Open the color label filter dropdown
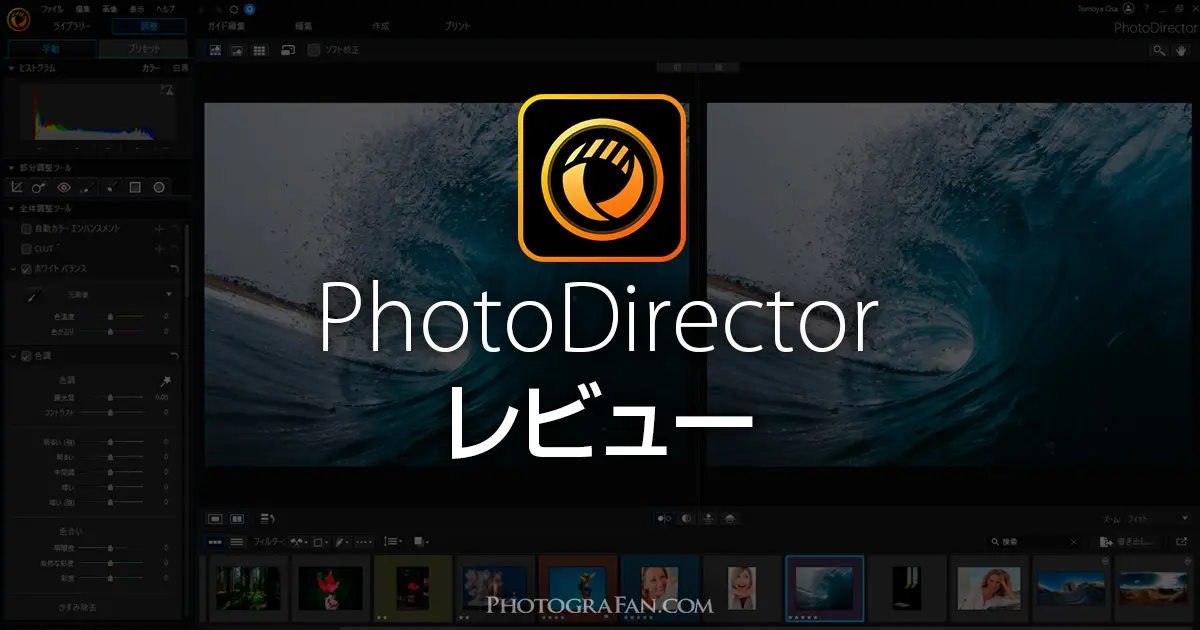This screenshot has width=1200, height=630. click(321, 542)
